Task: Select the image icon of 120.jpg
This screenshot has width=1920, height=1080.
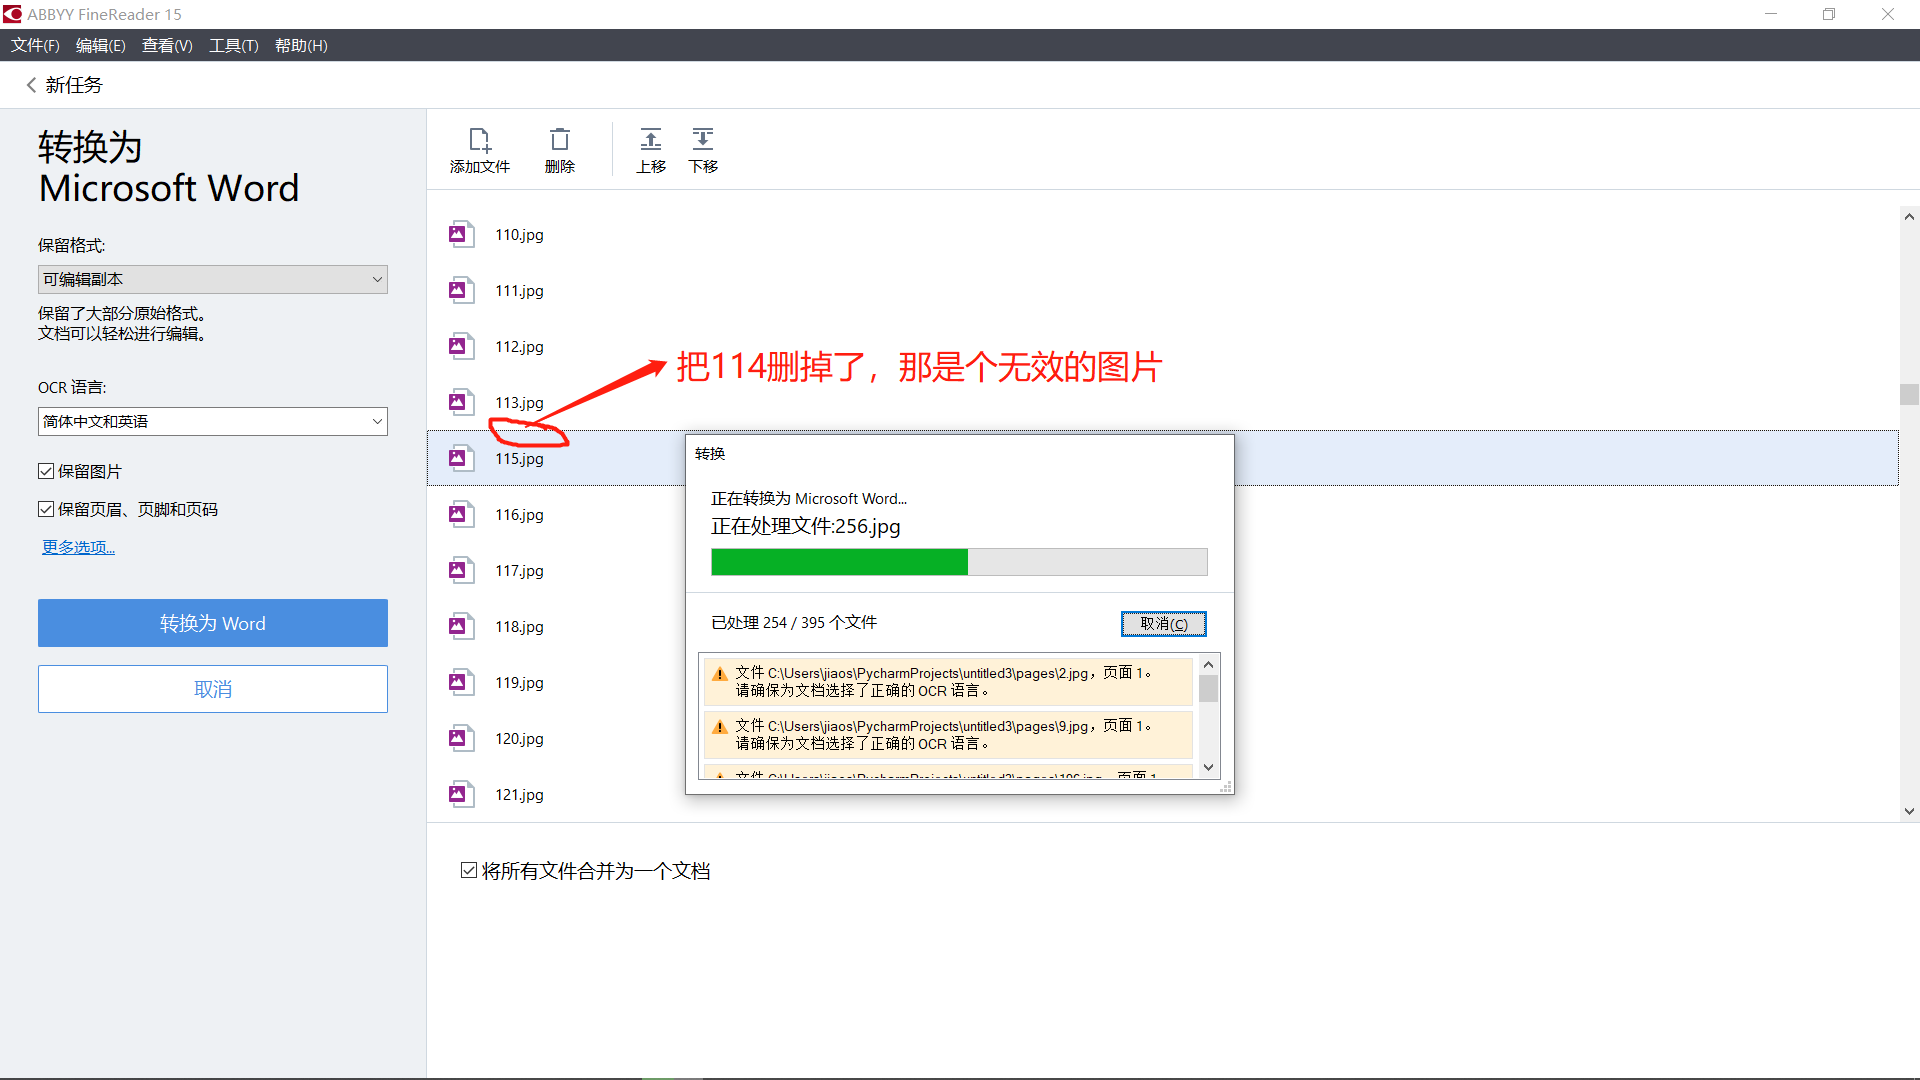Action: coord(460,738)
